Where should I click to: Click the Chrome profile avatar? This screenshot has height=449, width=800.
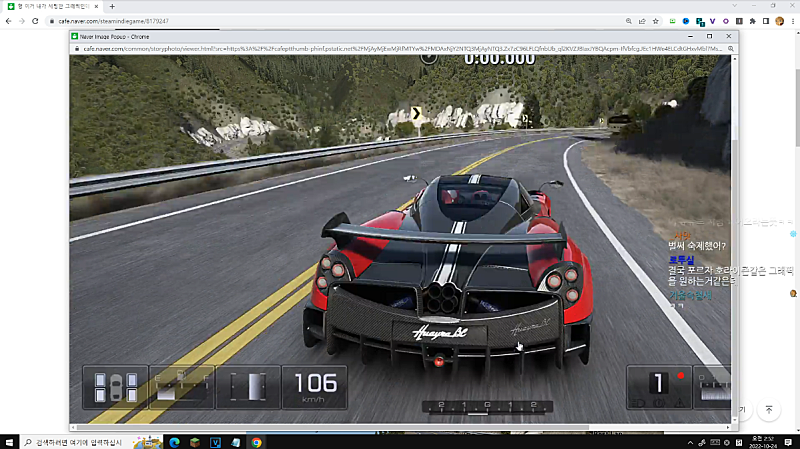click(777, 20)
